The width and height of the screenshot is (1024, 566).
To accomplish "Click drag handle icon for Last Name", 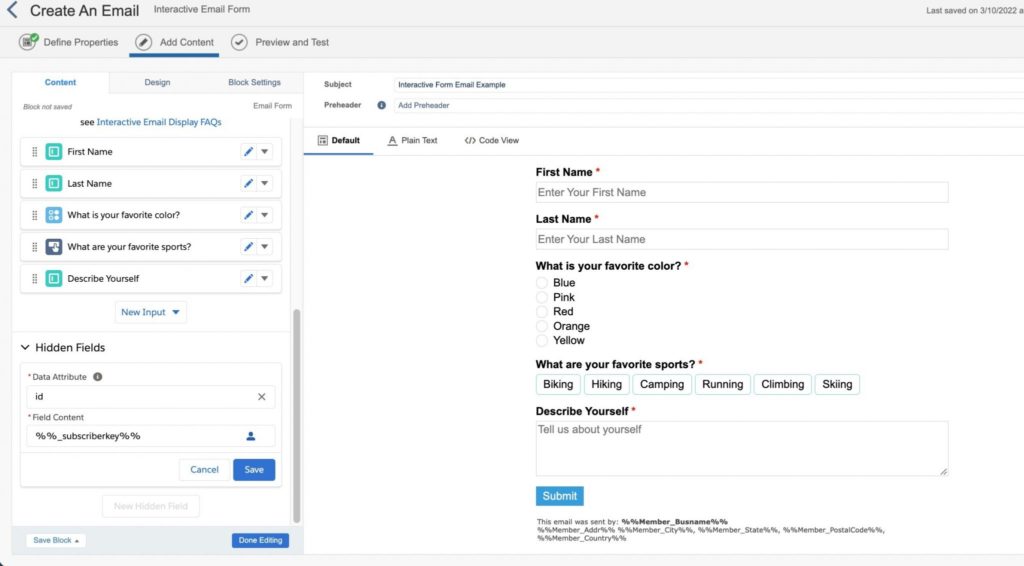I will (35, 184).
